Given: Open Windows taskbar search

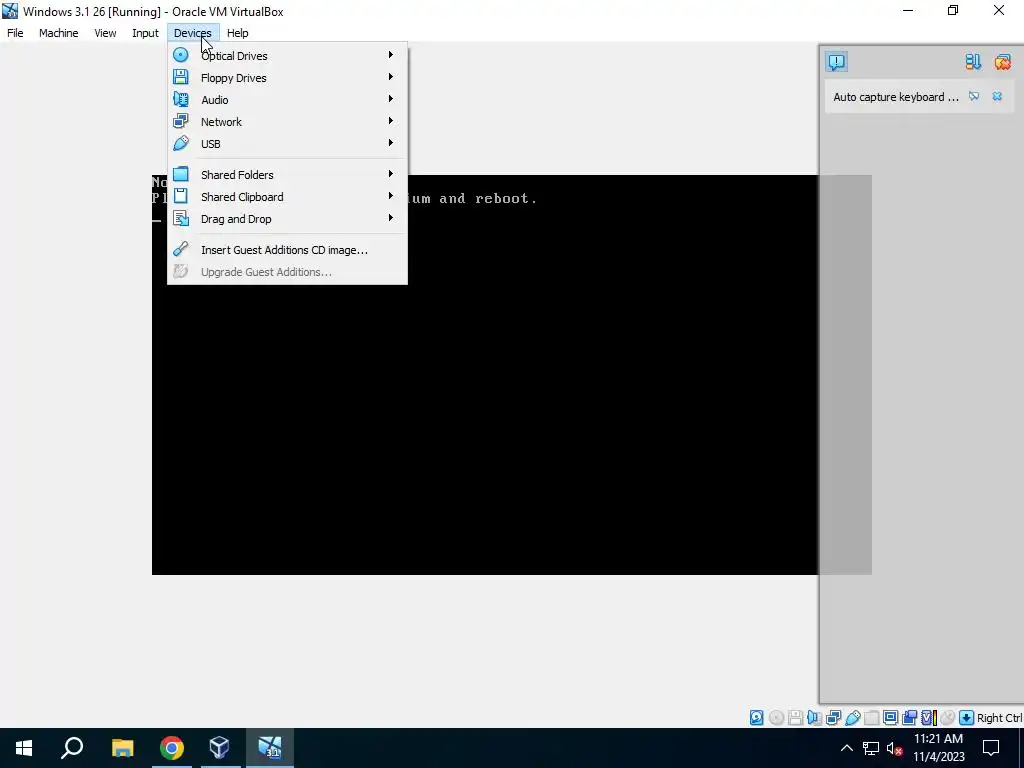Looking at the screenshot, I should coord(72,748).
